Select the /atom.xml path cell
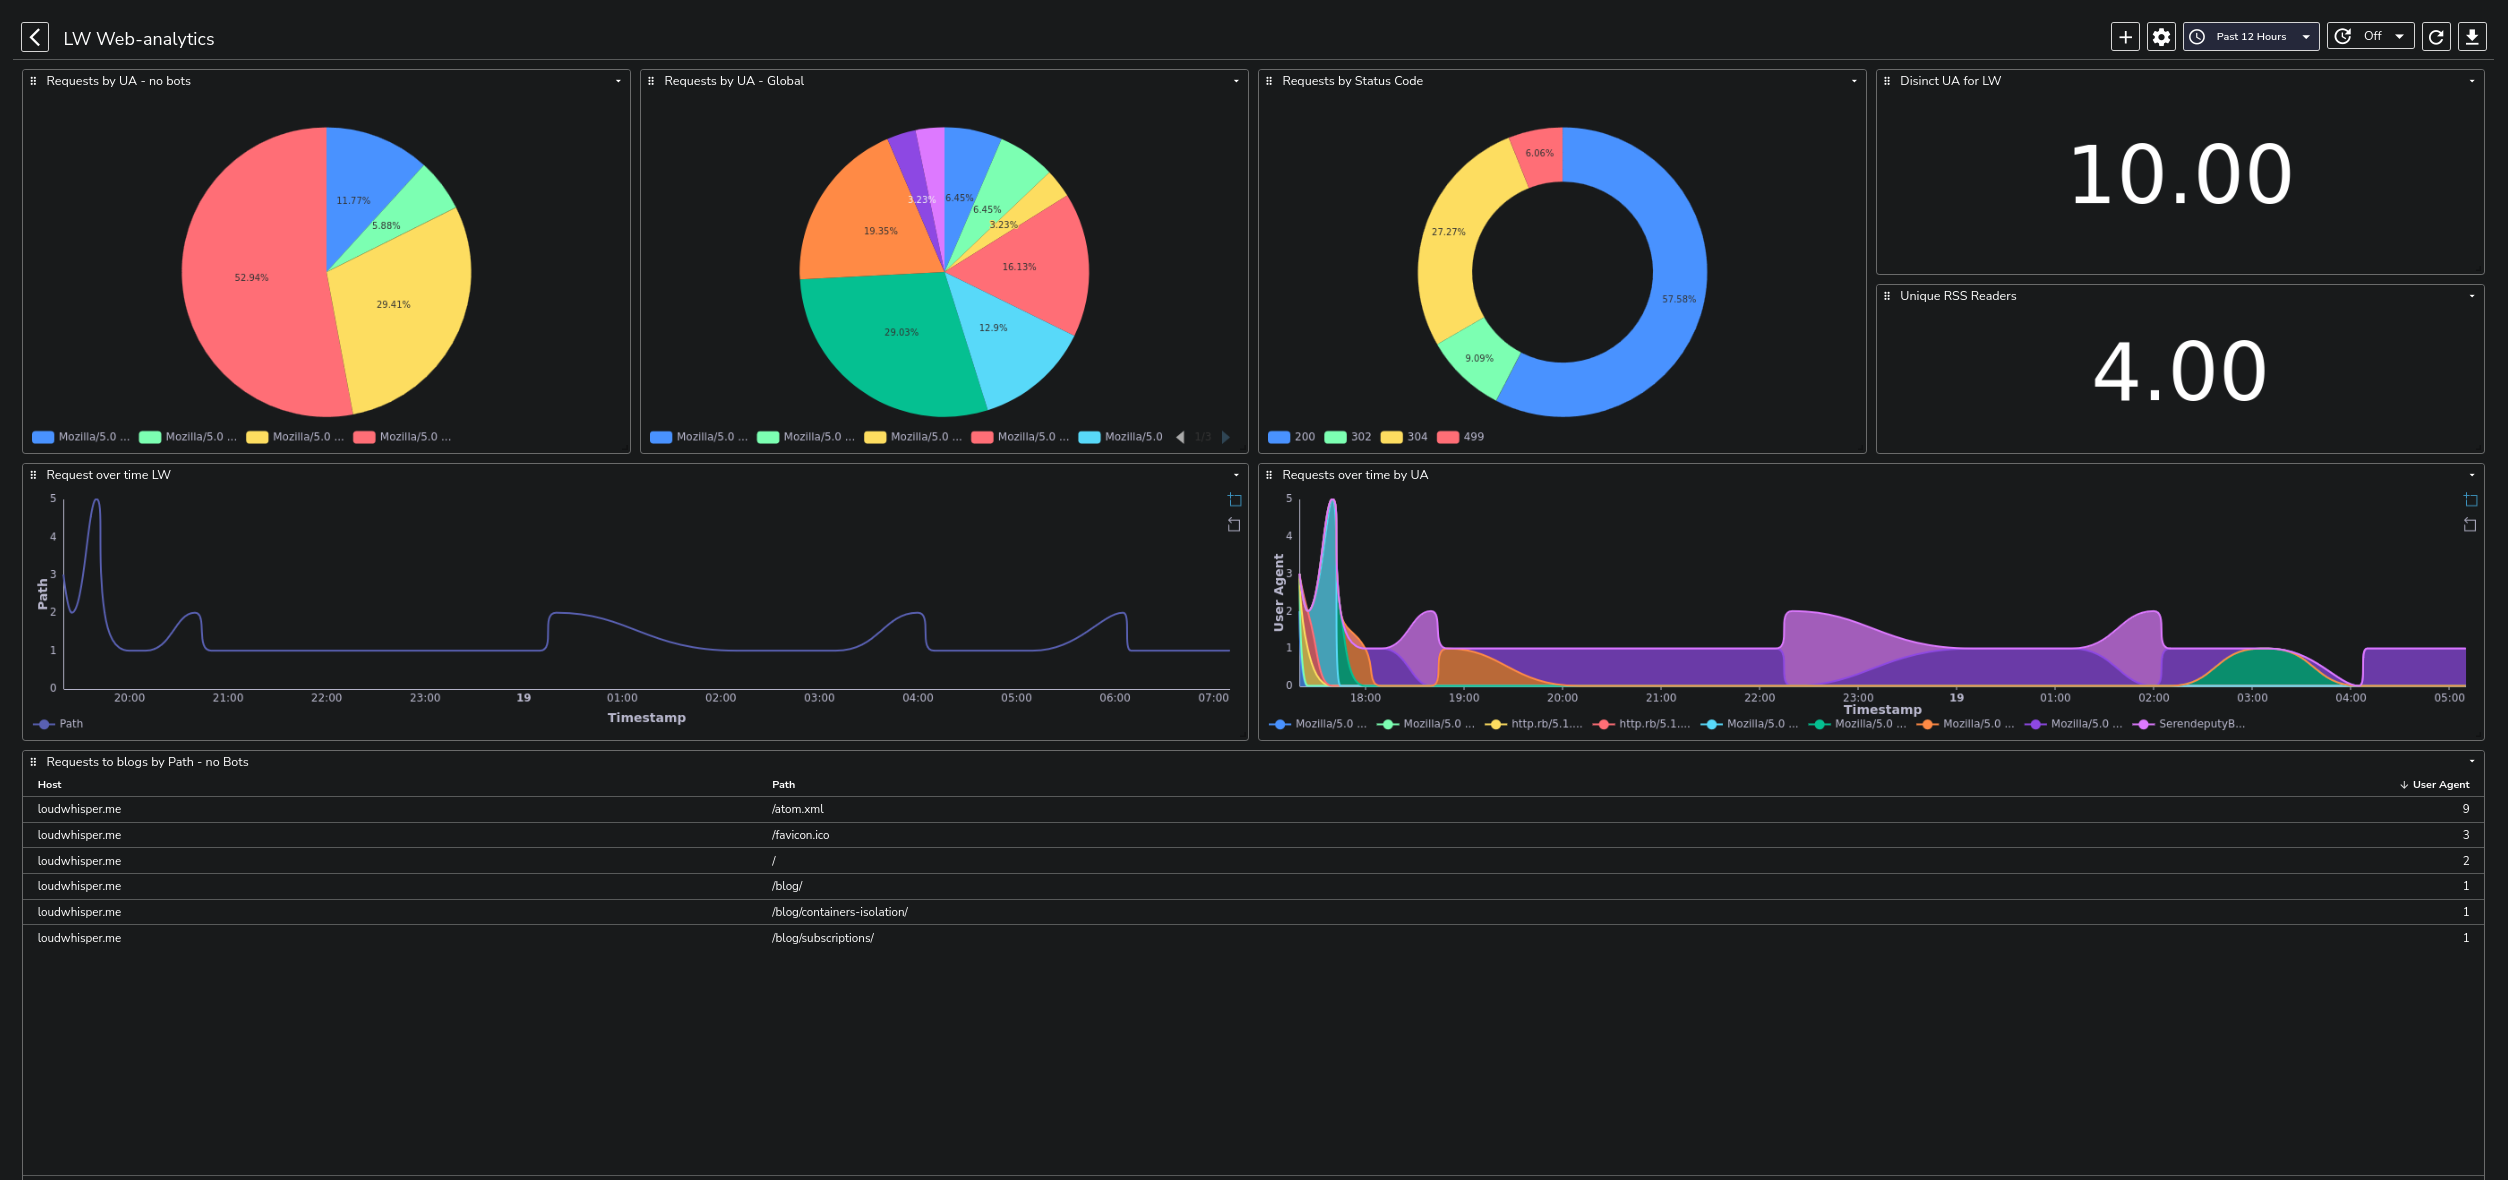Screen dimensions: 2508x1180 click(797, 810)
